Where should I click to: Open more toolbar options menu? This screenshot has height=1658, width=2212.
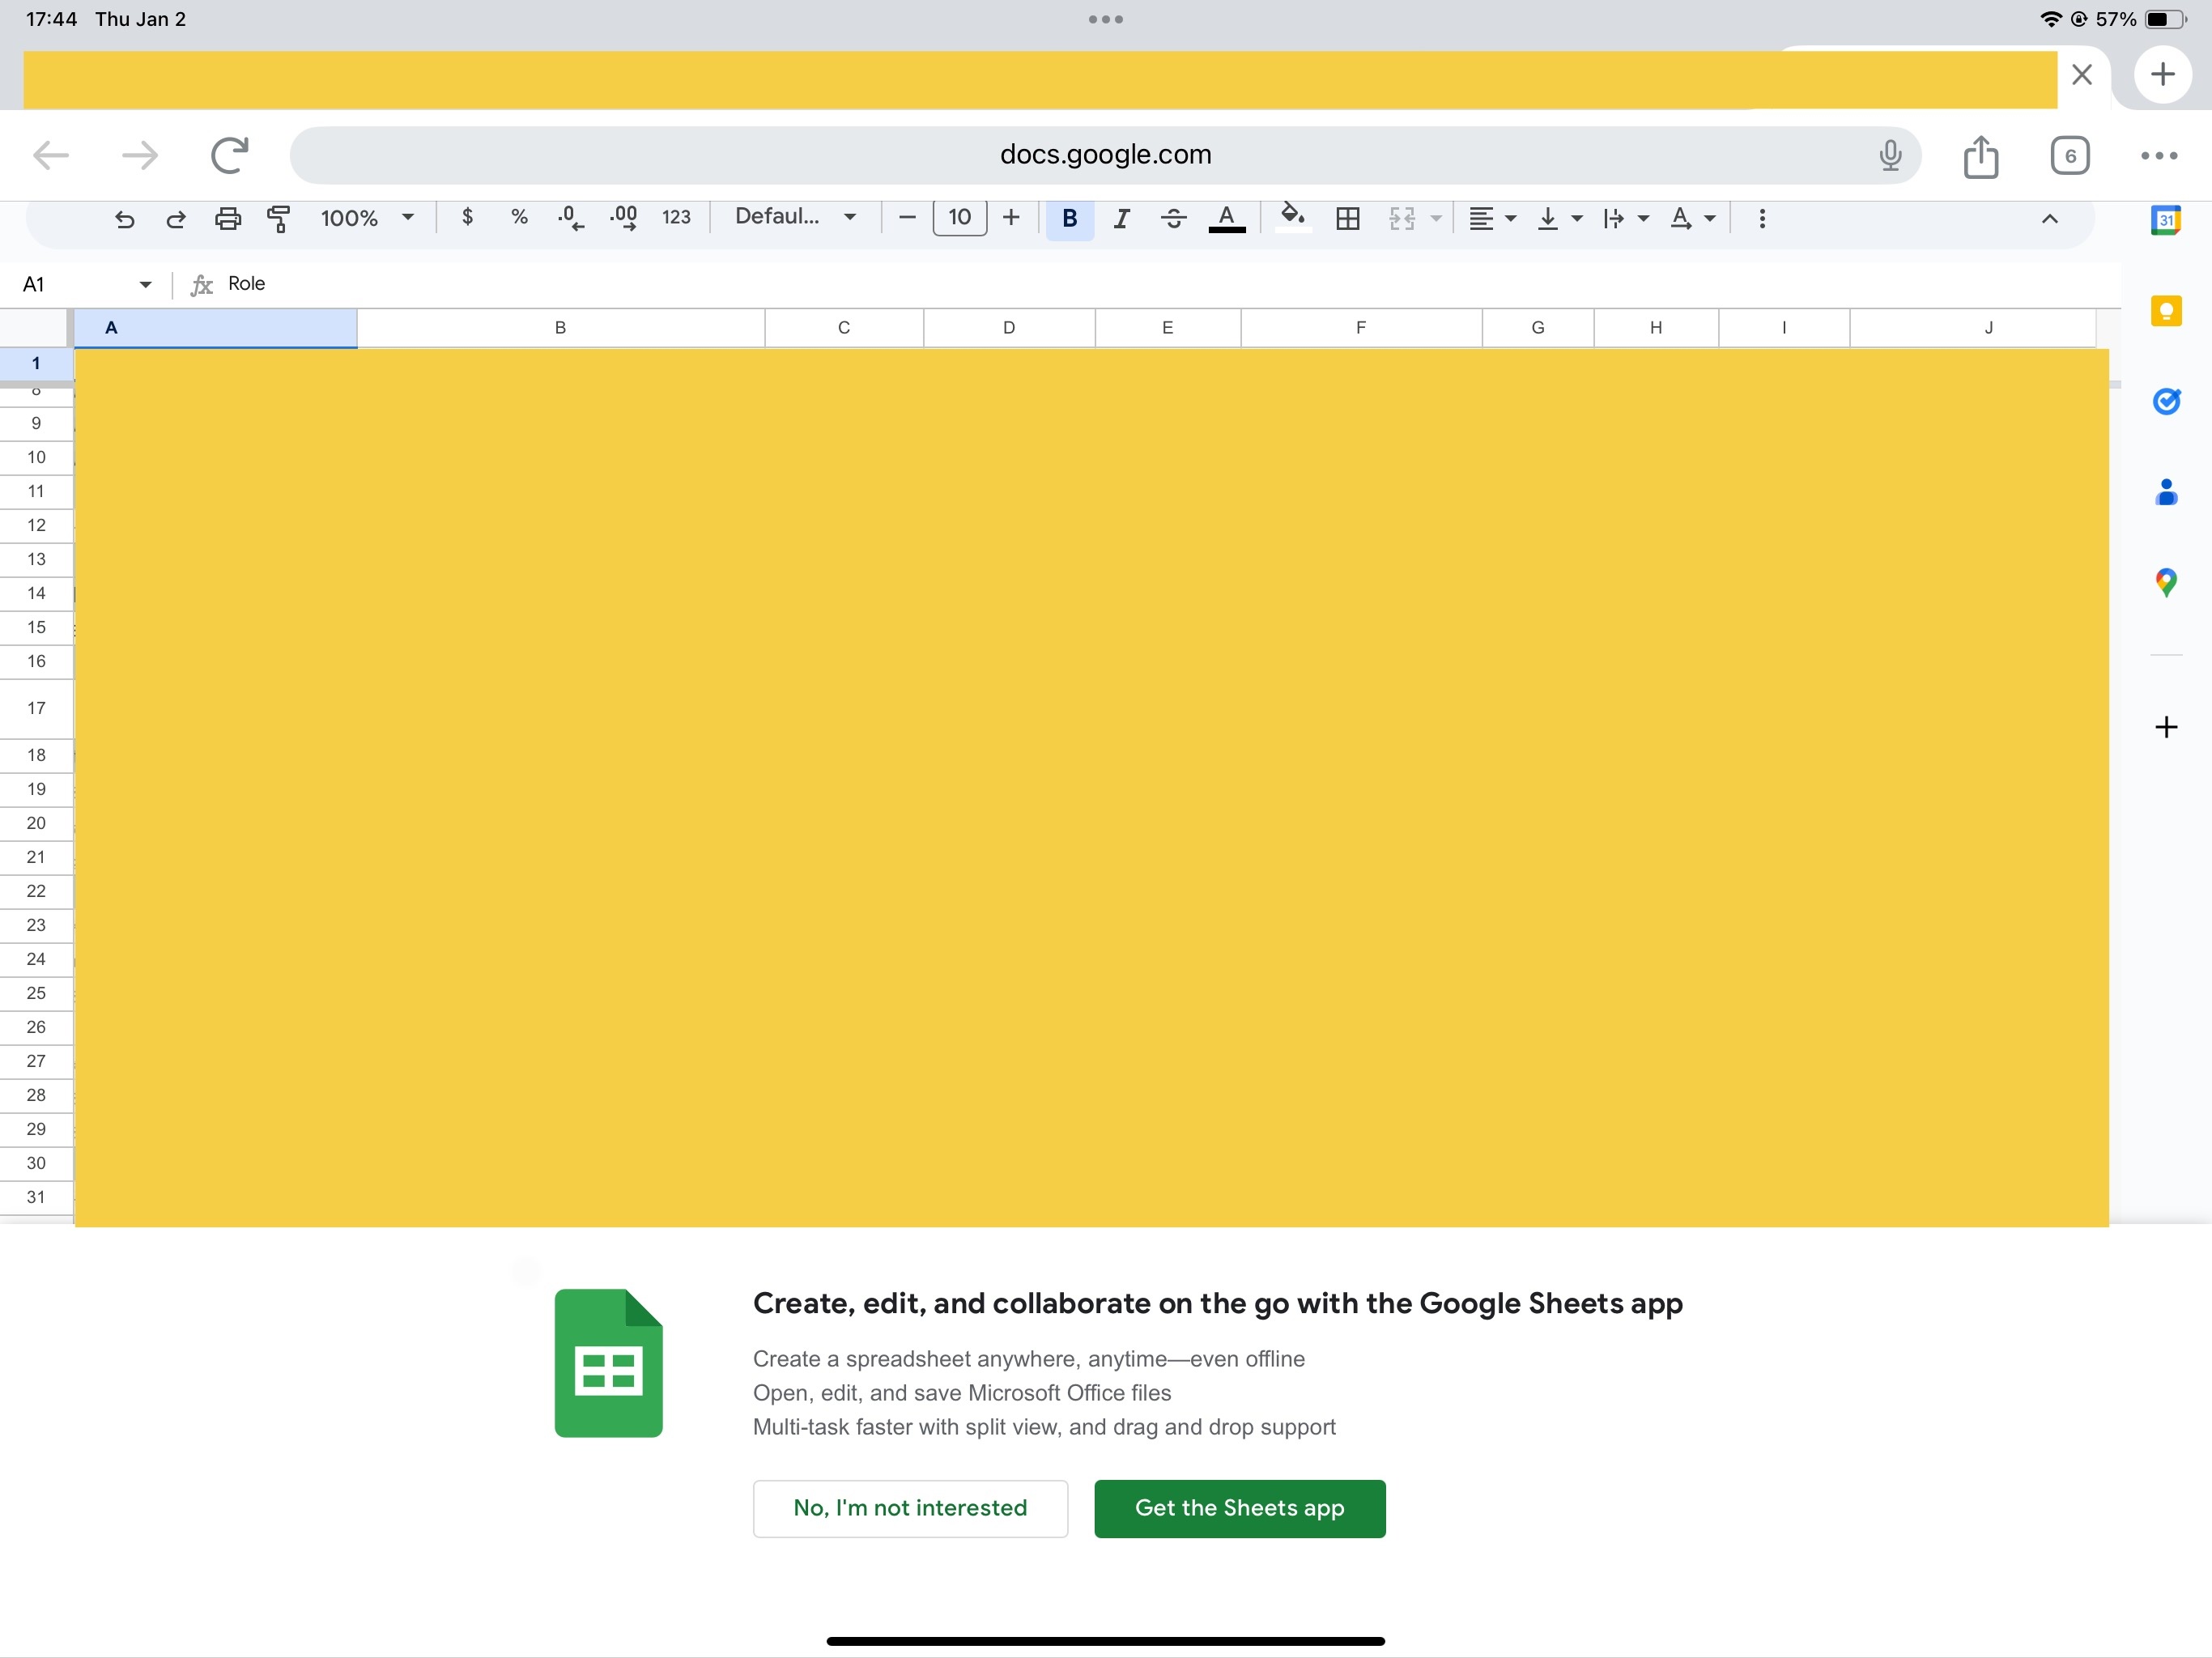[1762, 219]
